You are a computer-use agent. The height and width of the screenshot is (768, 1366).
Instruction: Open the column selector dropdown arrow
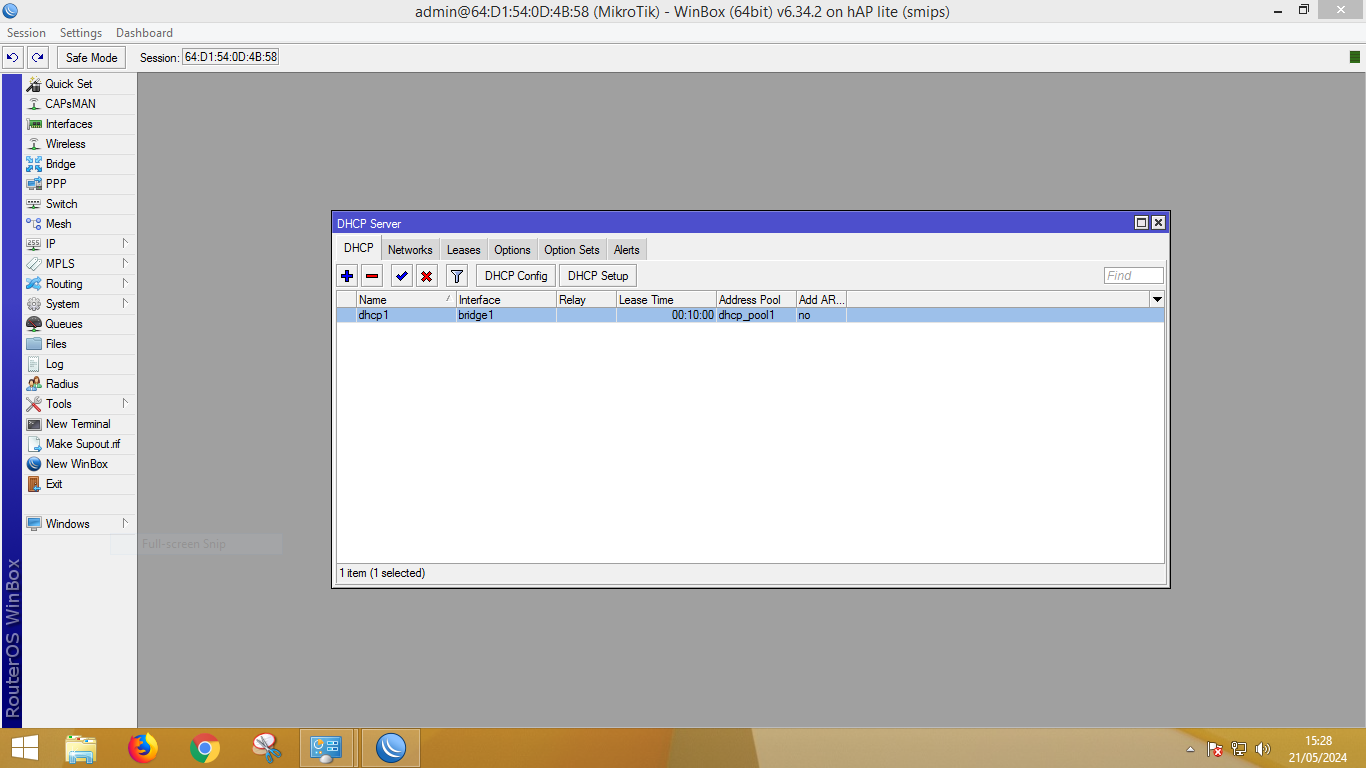tap(1157, 300)
